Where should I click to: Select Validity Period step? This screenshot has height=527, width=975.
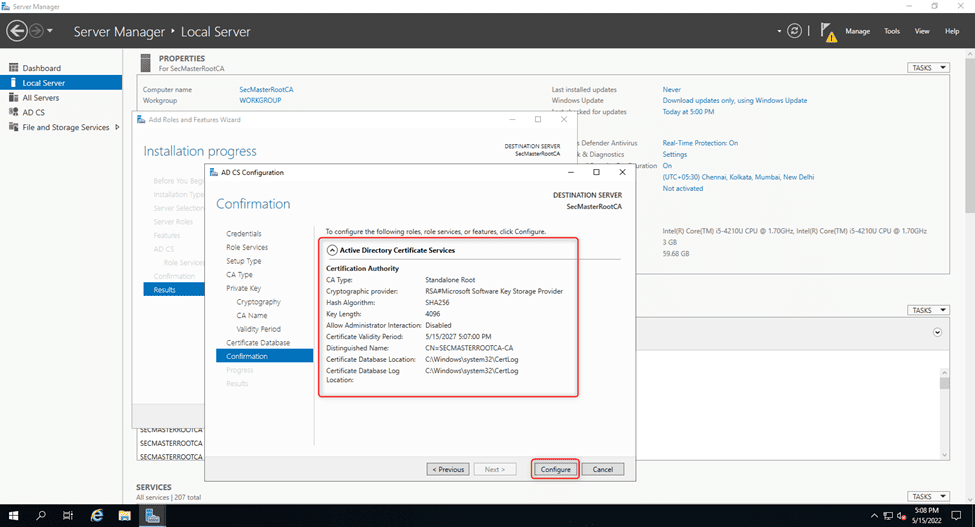tap(259, 329)
